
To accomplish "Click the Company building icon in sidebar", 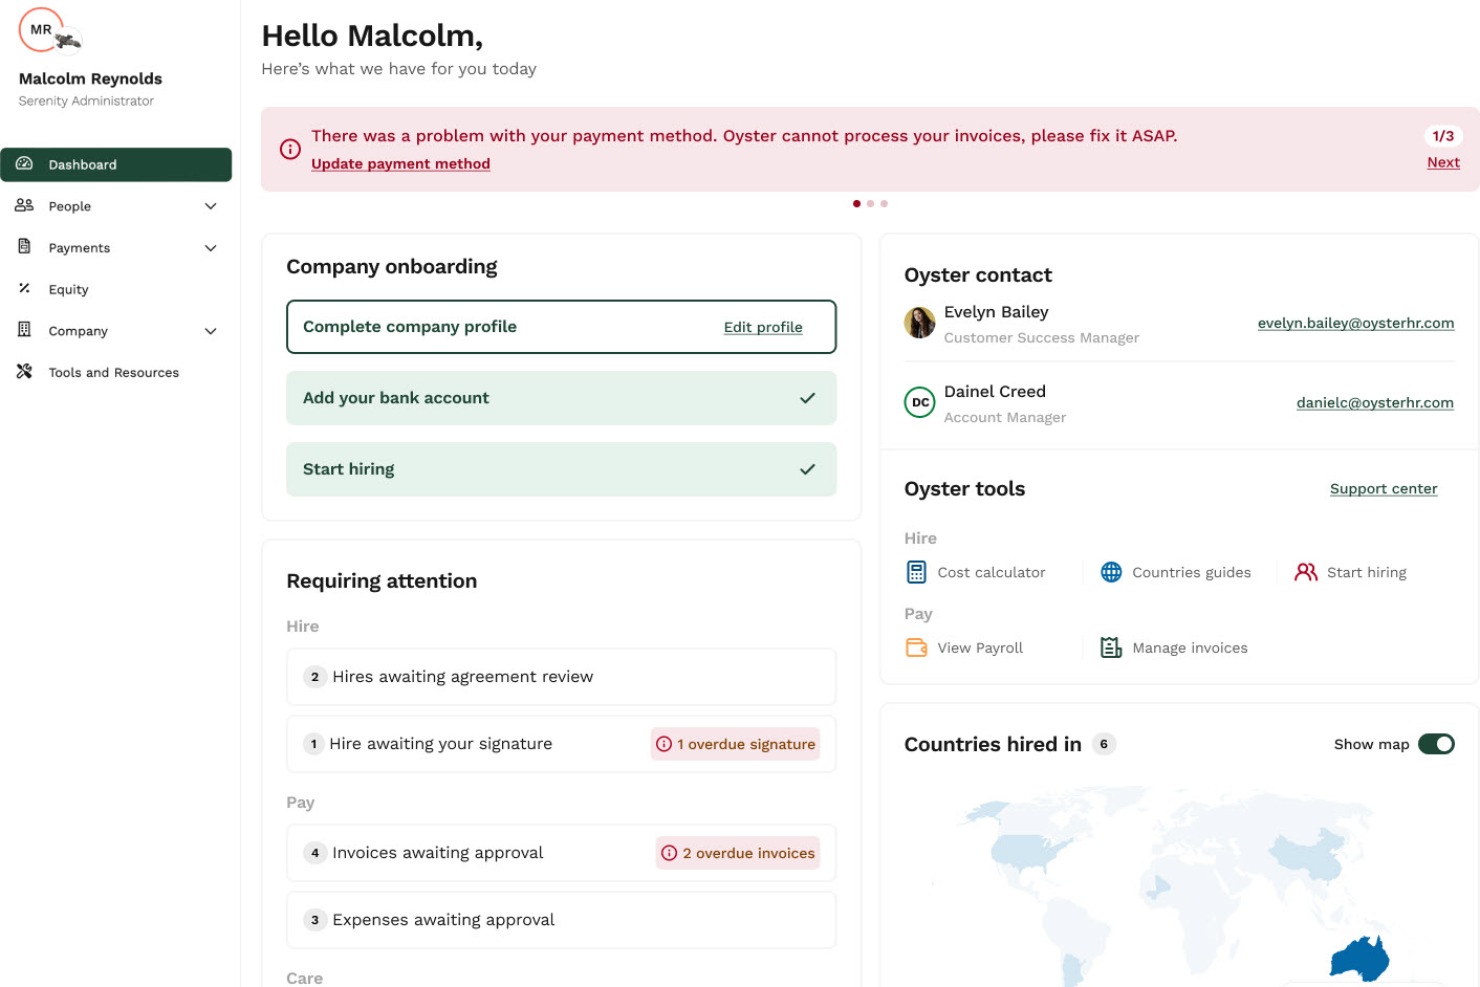I will click(x=24, y=330).
